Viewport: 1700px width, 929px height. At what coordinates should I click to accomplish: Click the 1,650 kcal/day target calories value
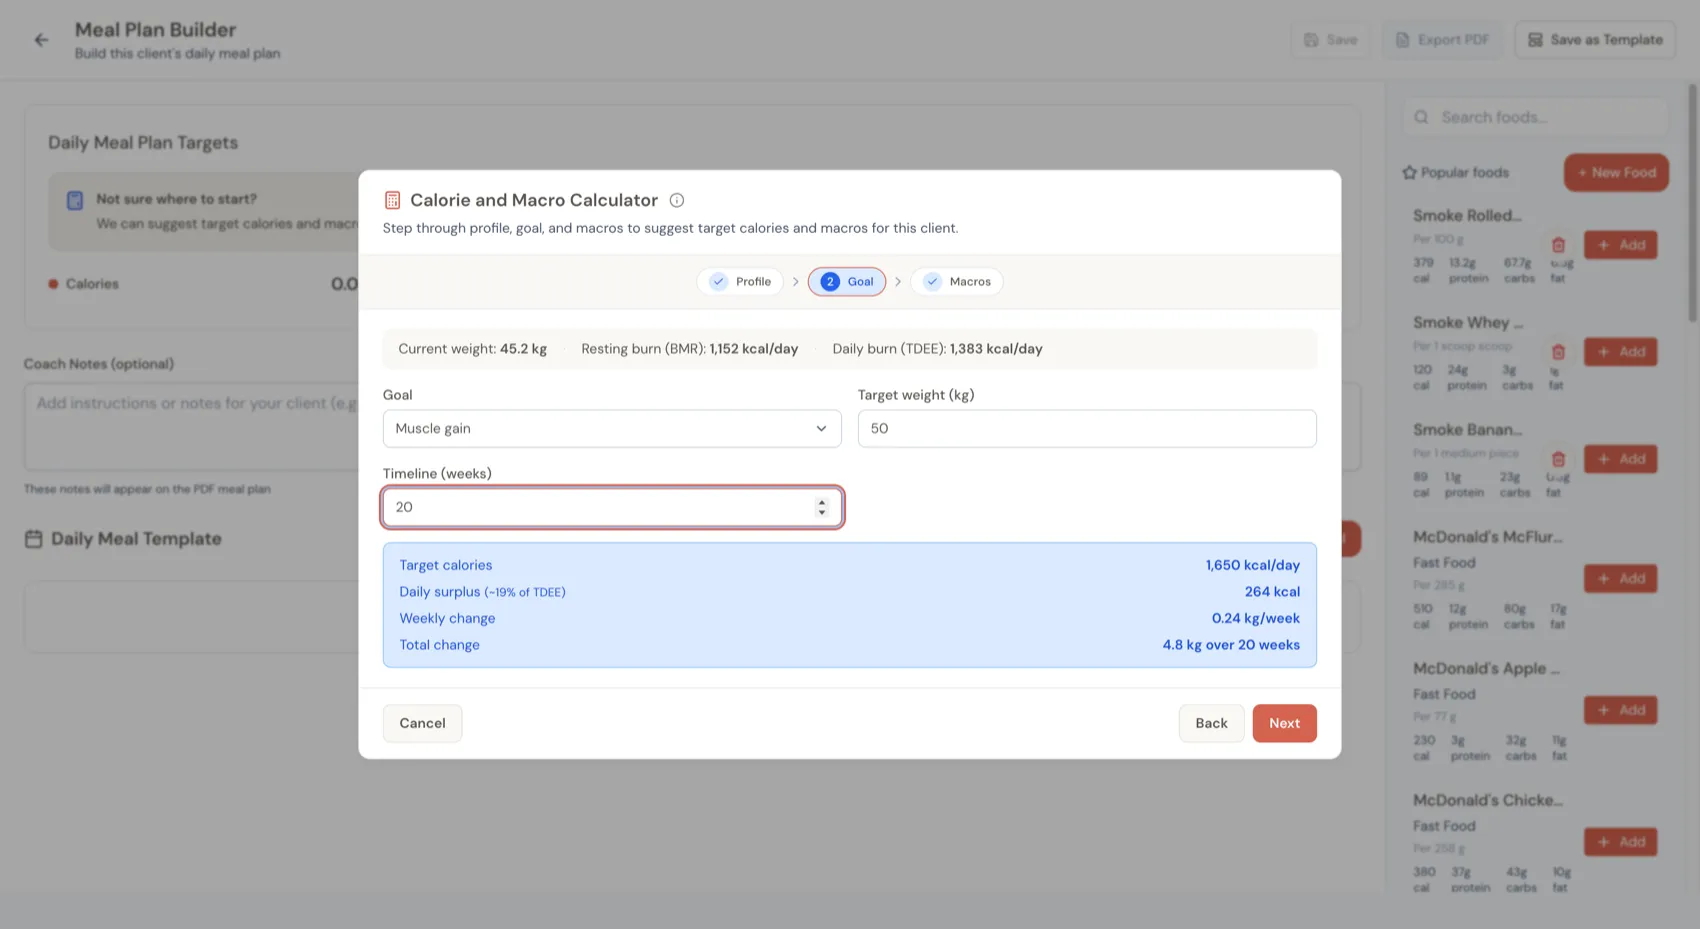1252,565
